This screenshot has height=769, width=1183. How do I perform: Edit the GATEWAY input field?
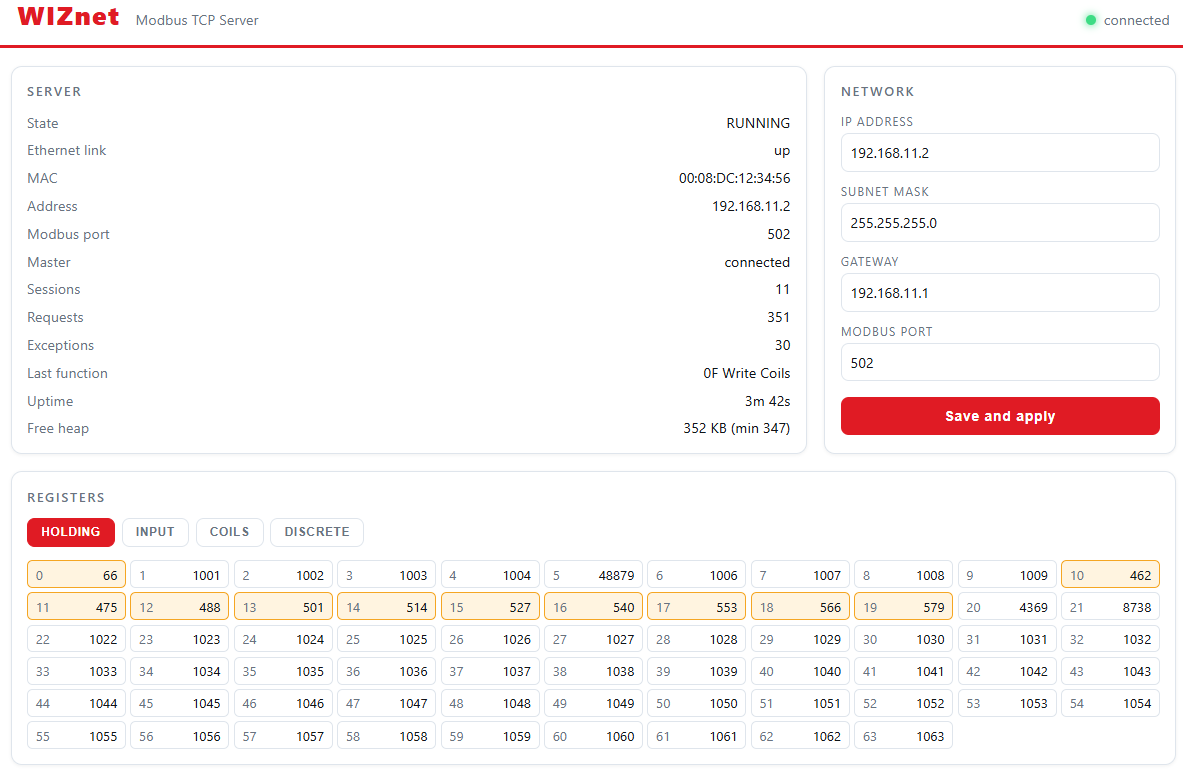point(1000,293)
